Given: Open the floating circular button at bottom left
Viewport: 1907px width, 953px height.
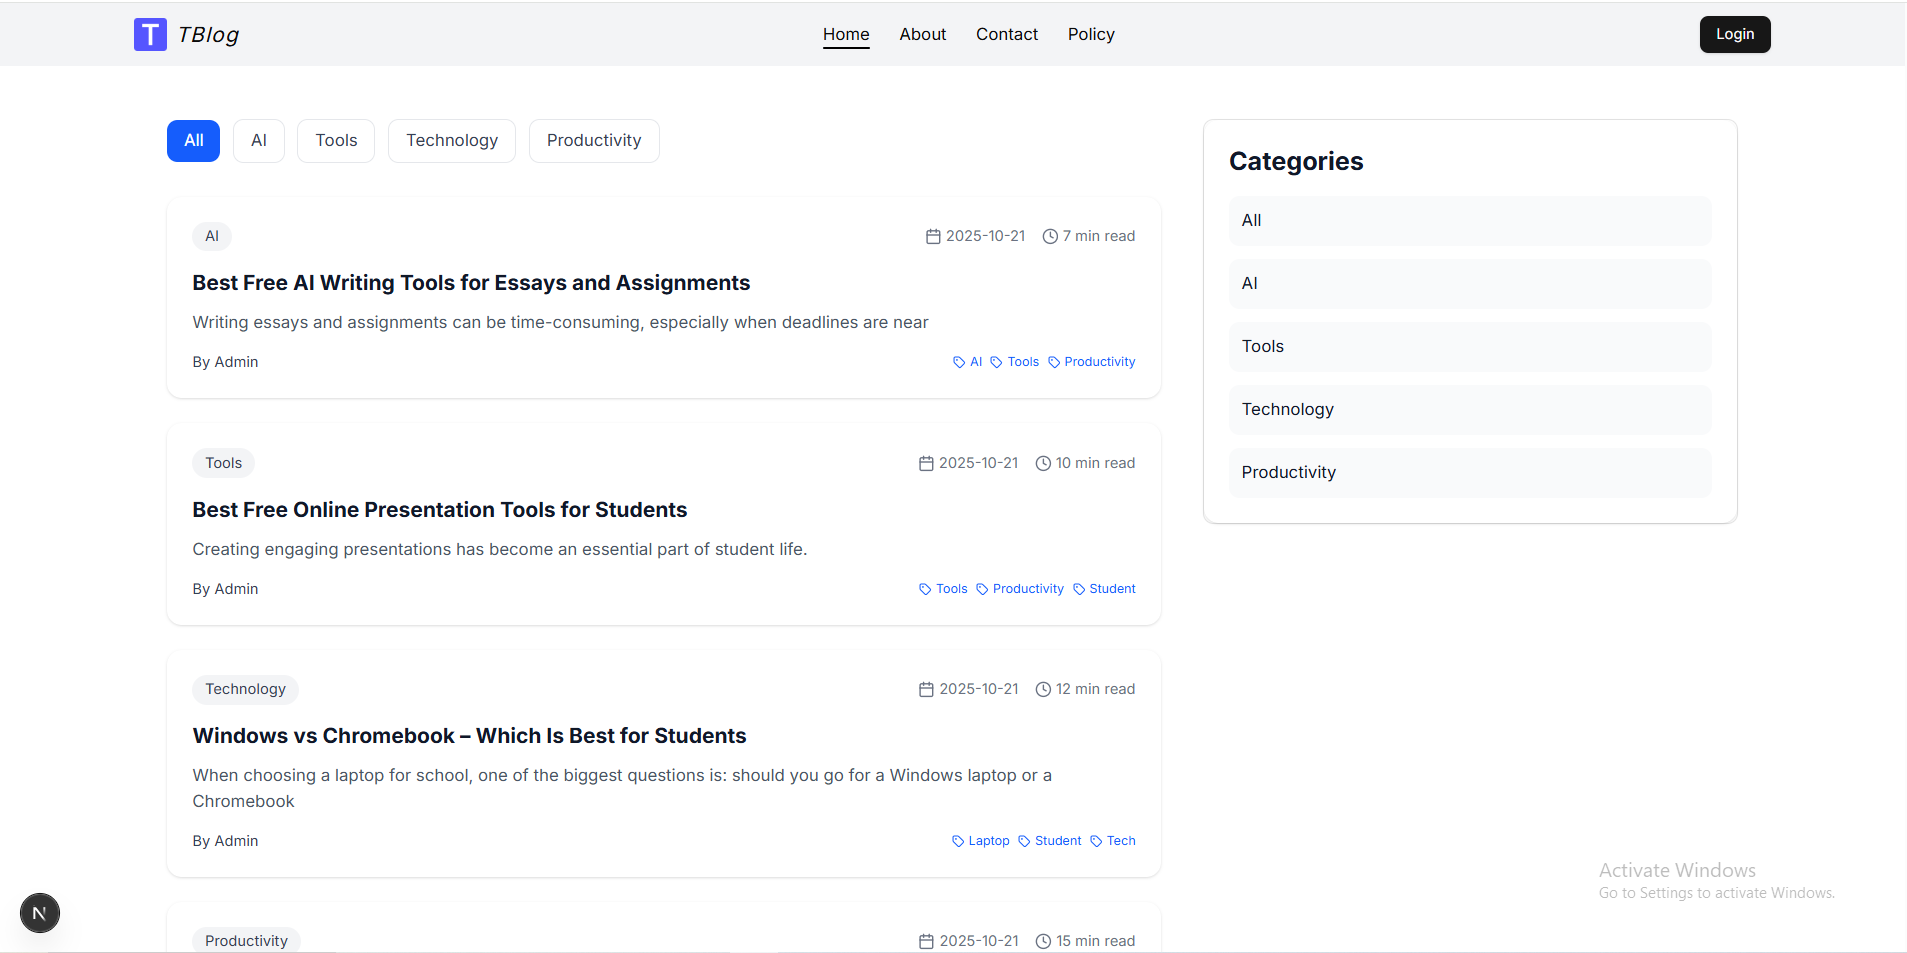Looking at the screenshot, I should [39, 912].
